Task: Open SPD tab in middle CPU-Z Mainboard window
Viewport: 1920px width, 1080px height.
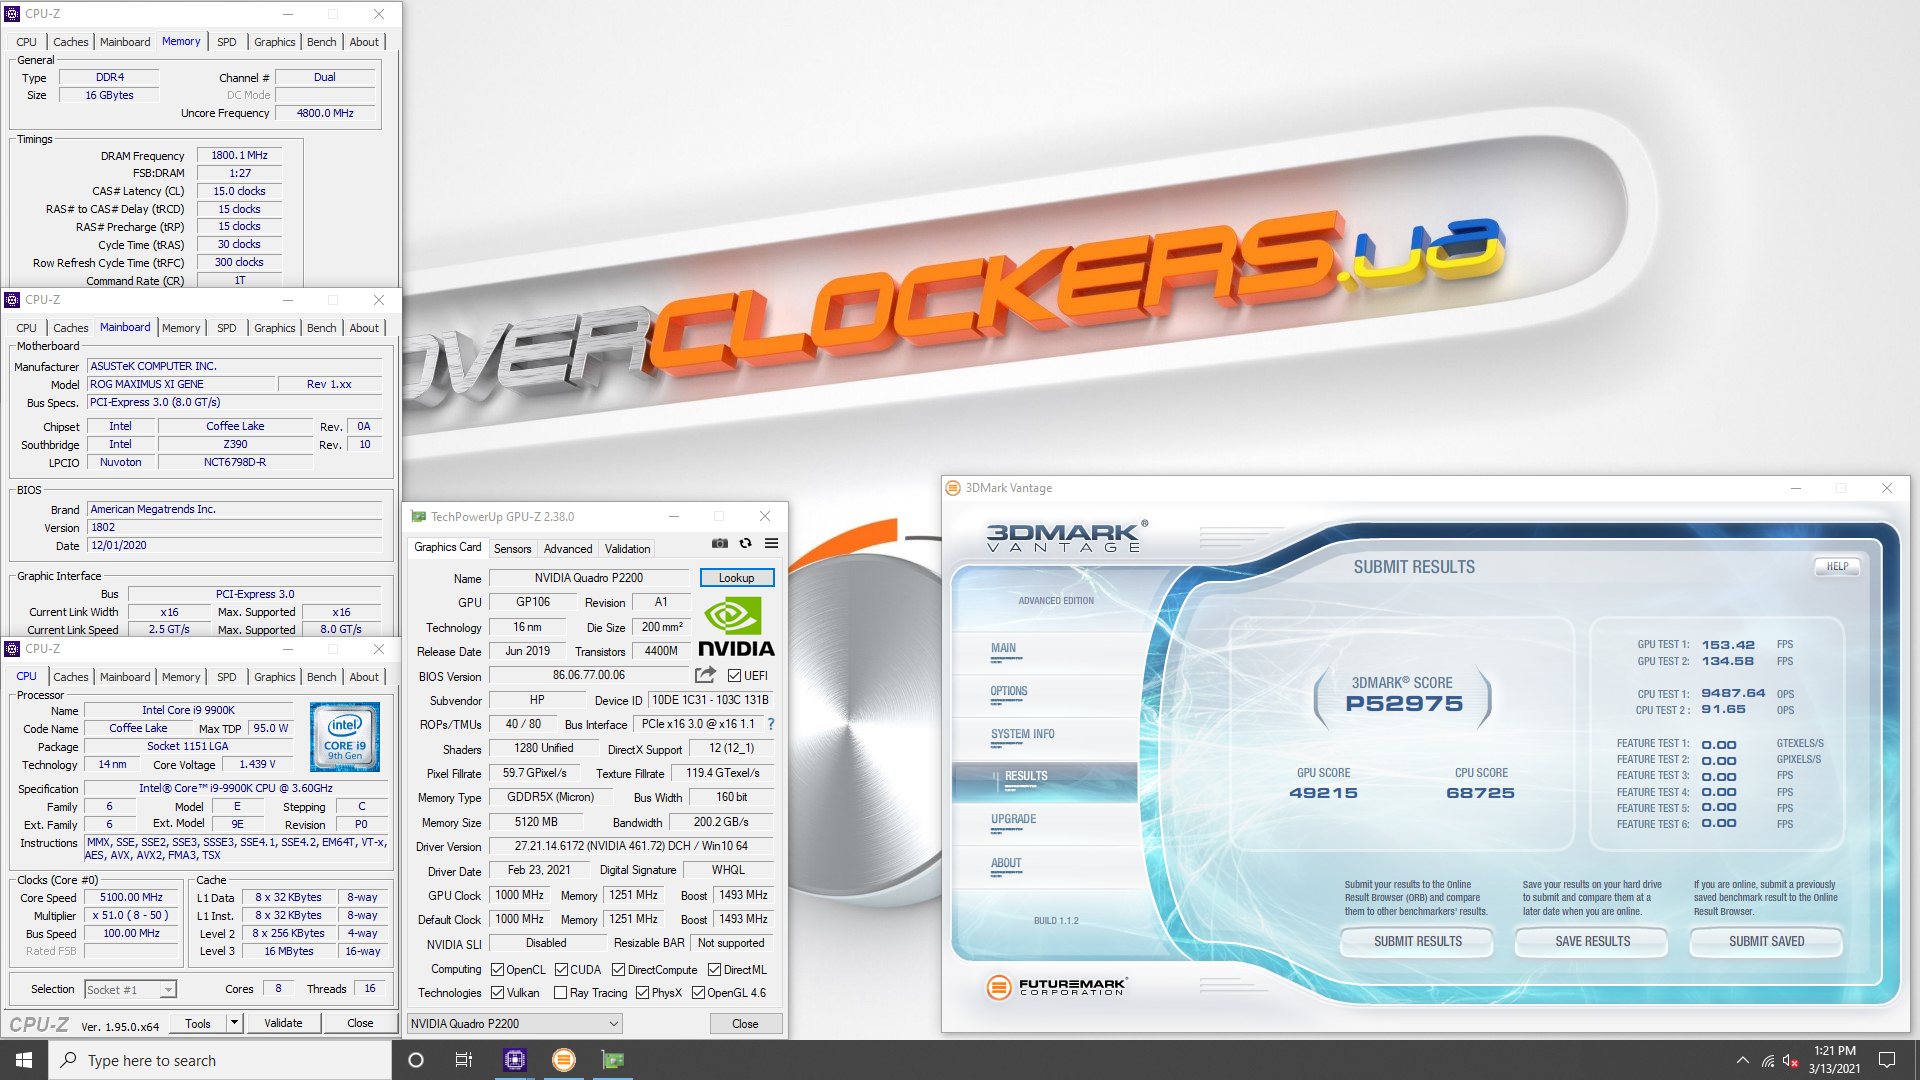Action: pyautogui.click(x=227, y=328)
